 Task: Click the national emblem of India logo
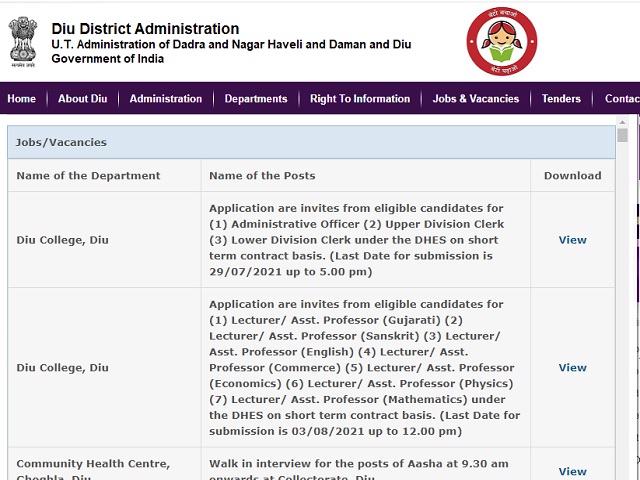(23, 42)
